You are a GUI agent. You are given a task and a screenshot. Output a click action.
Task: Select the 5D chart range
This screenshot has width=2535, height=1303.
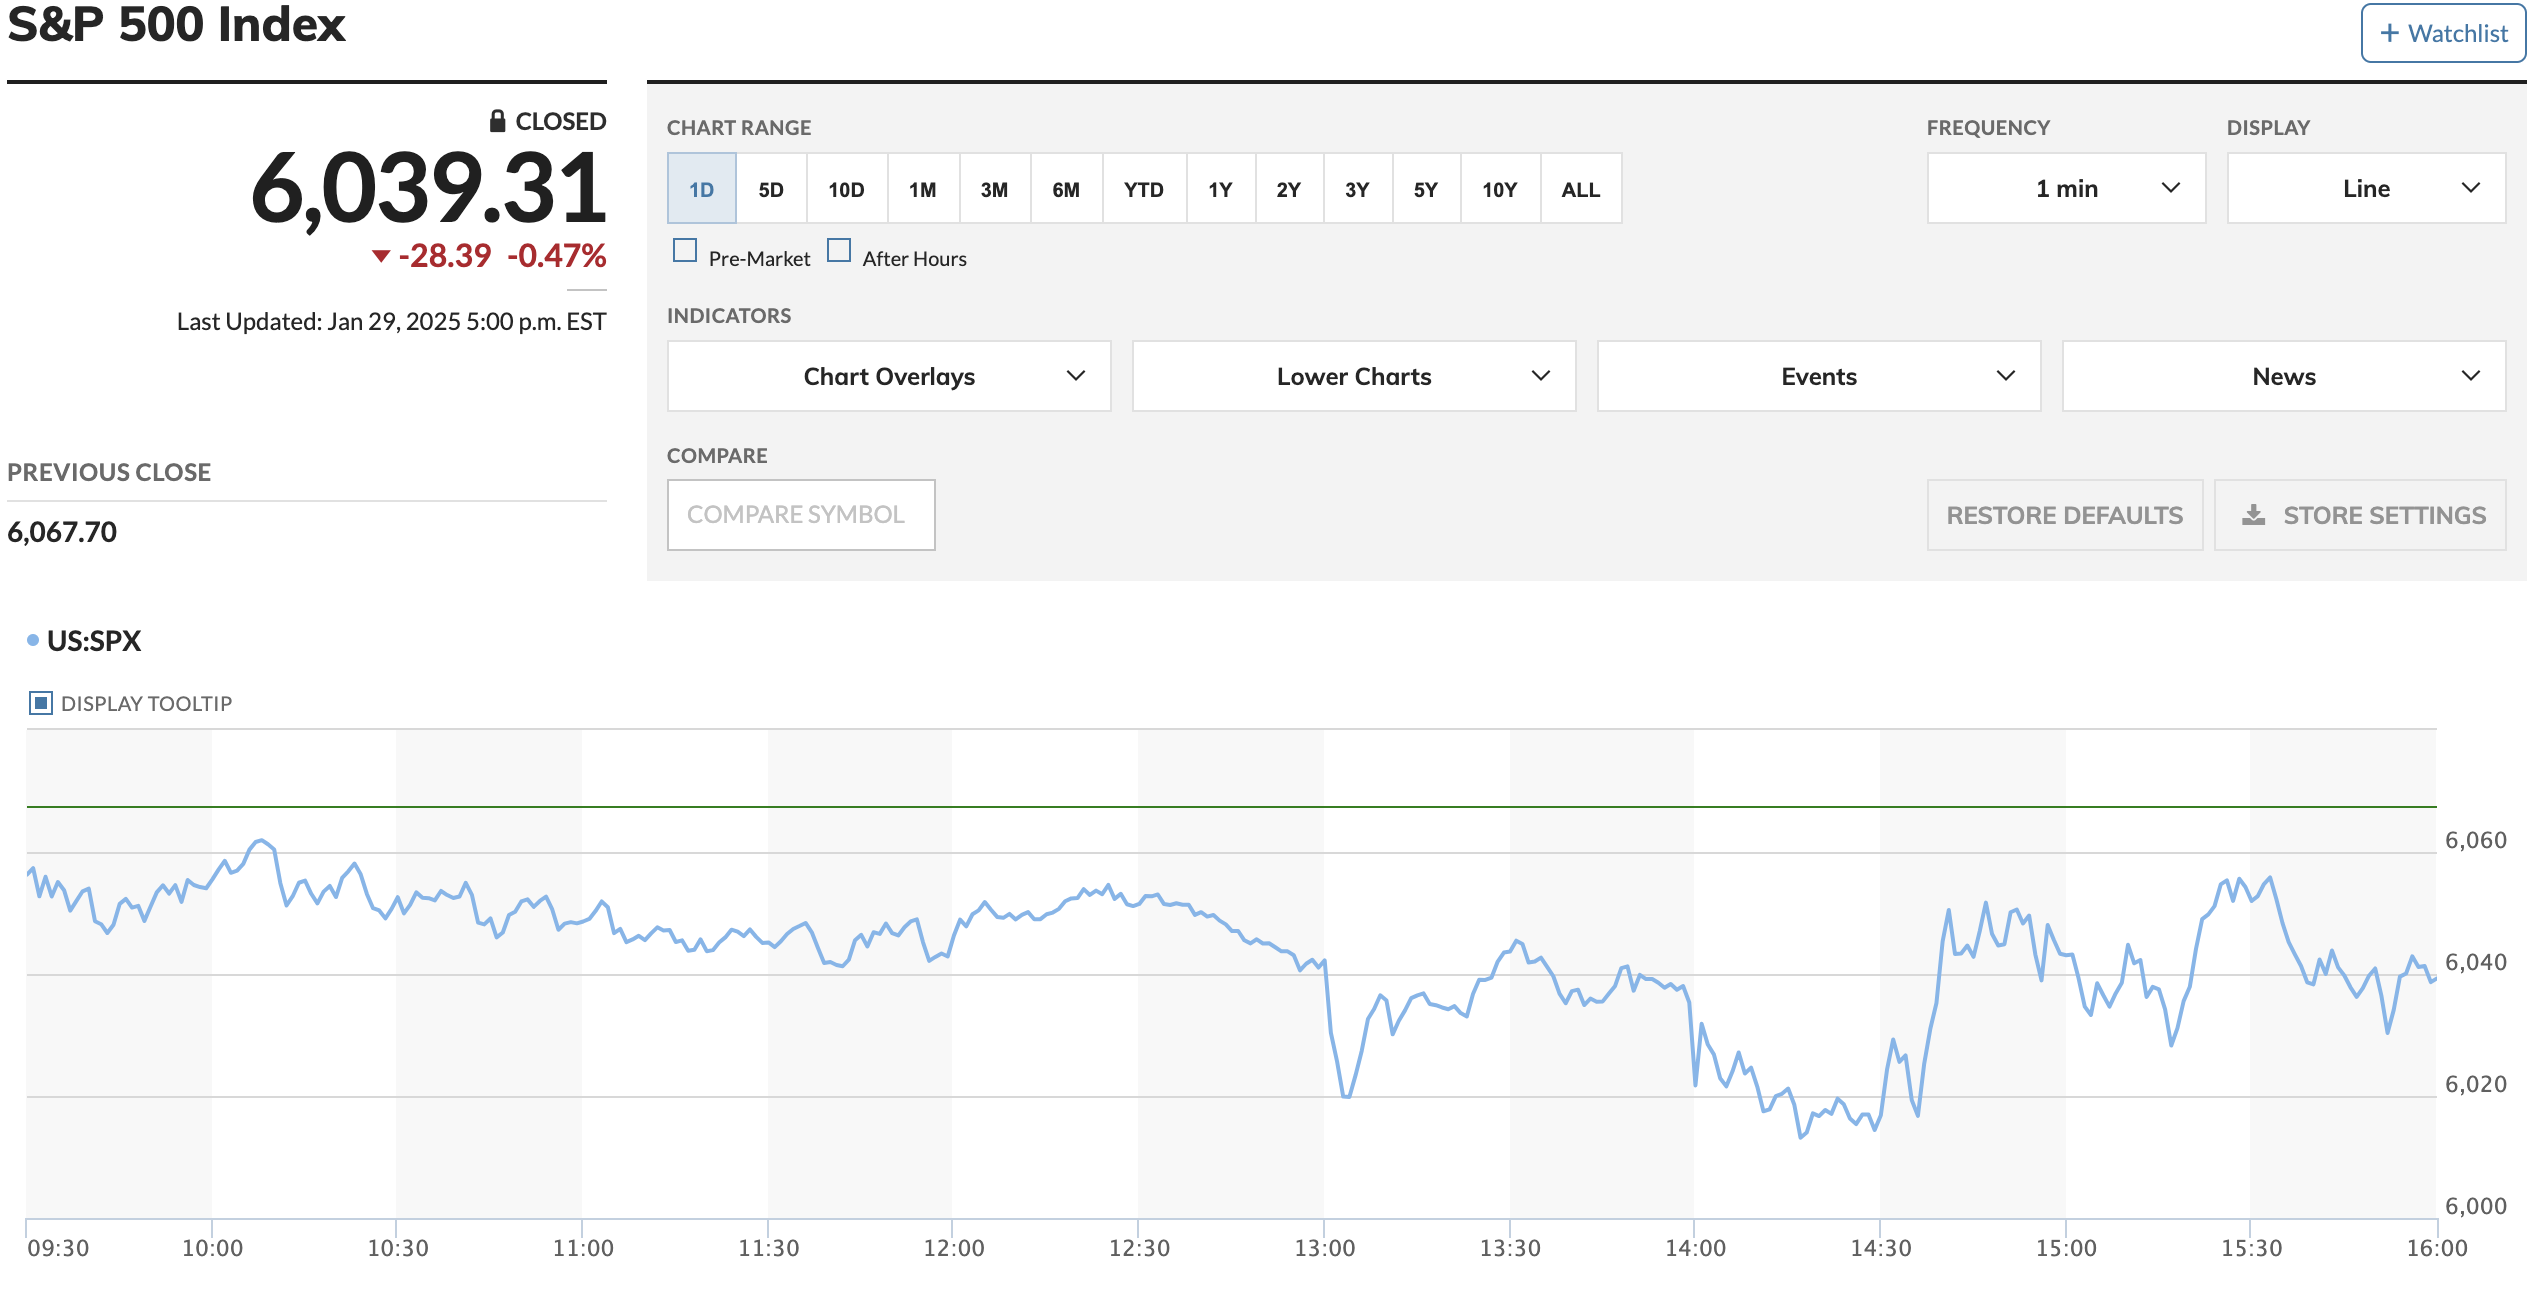coord(771,189)
